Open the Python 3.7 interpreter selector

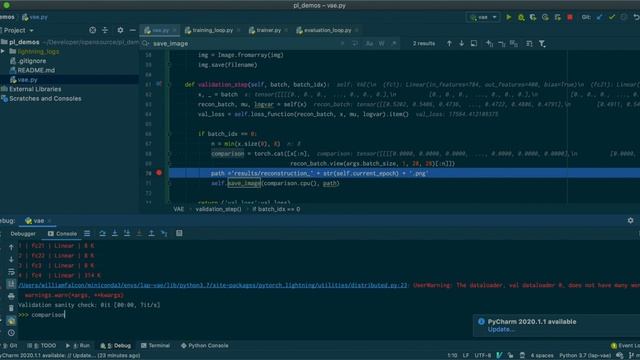[x=585, y=356]
